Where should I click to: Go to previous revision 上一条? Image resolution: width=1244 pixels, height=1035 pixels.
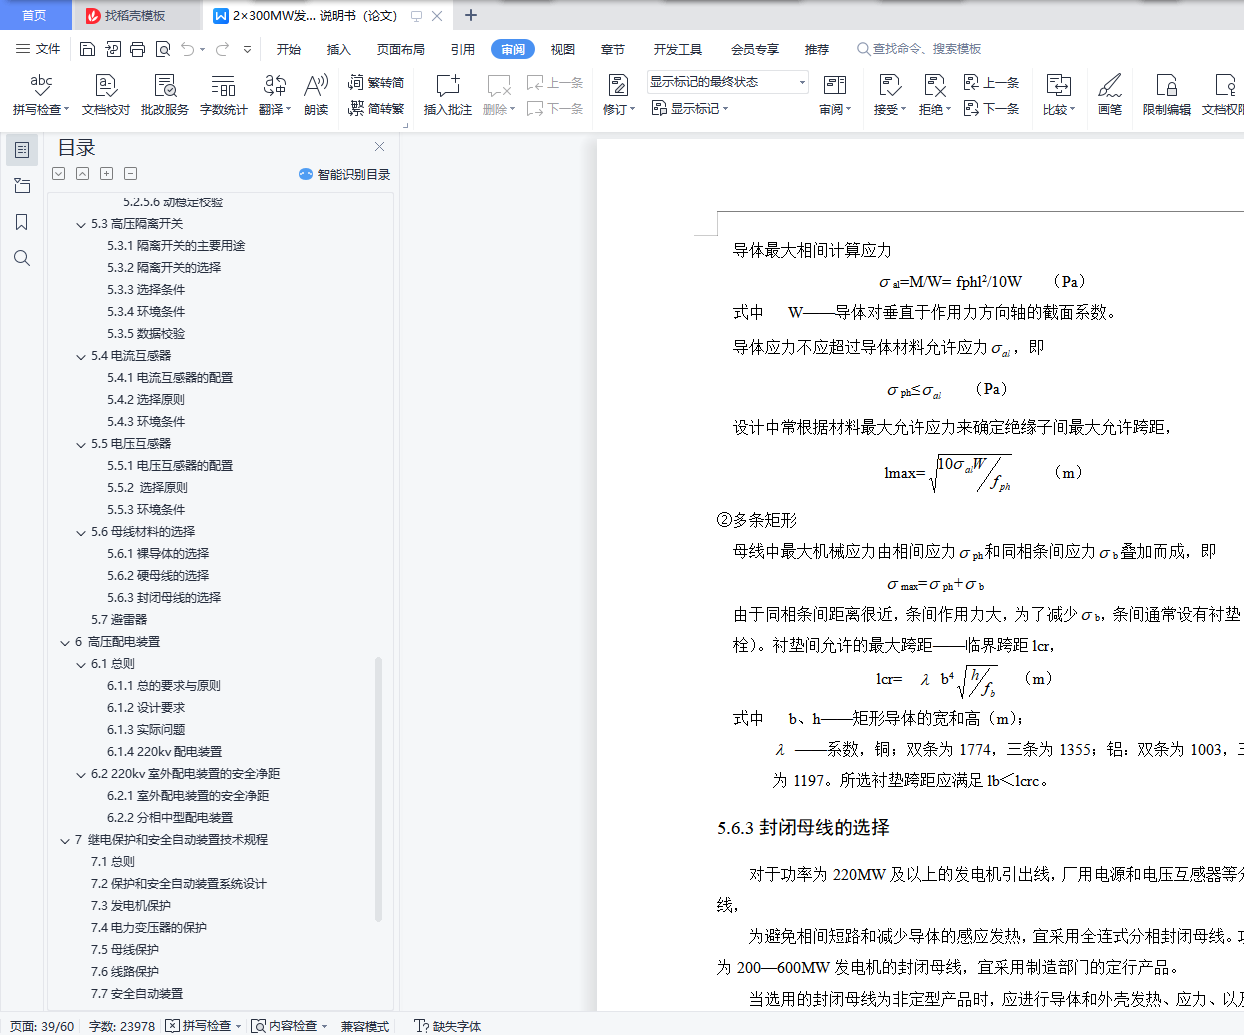992,83
